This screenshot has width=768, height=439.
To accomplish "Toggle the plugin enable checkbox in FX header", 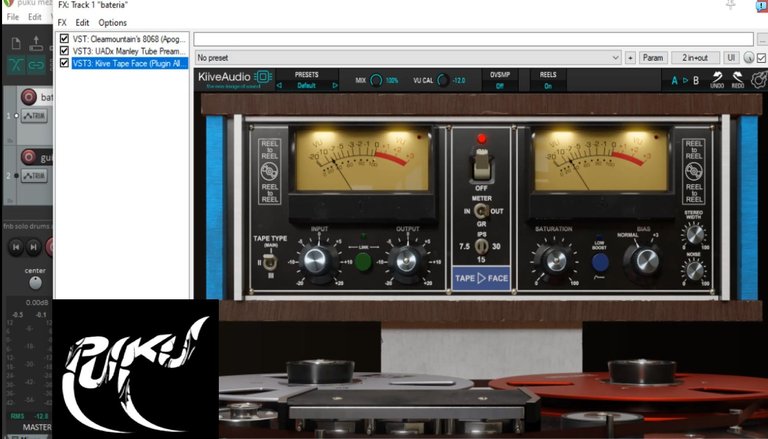I will coord(761,58).
